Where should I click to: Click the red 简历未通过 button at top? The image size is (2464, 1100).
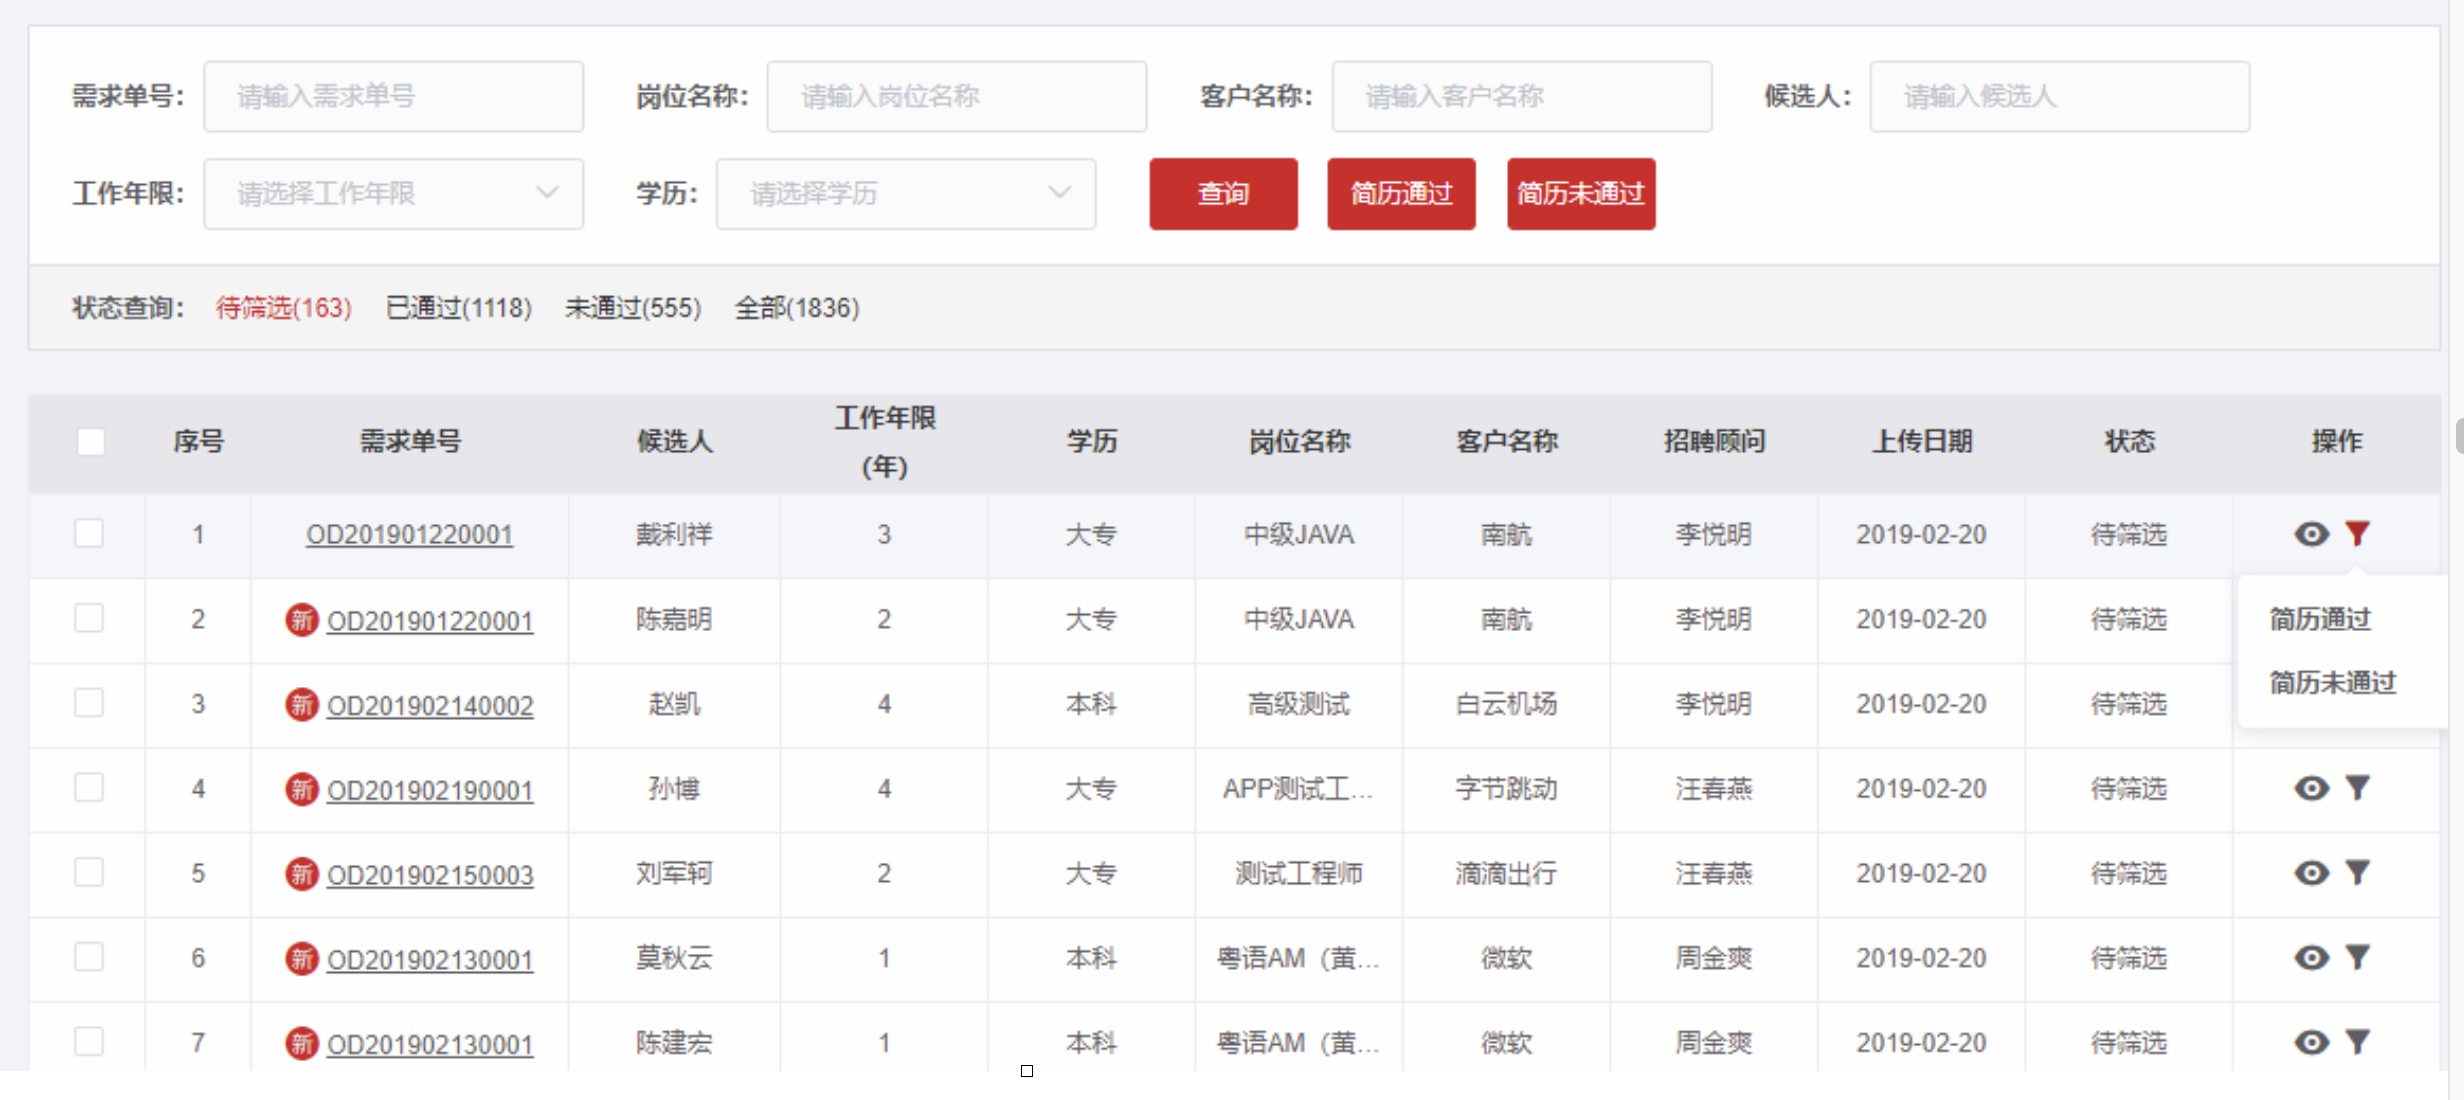coord(1580,194)
